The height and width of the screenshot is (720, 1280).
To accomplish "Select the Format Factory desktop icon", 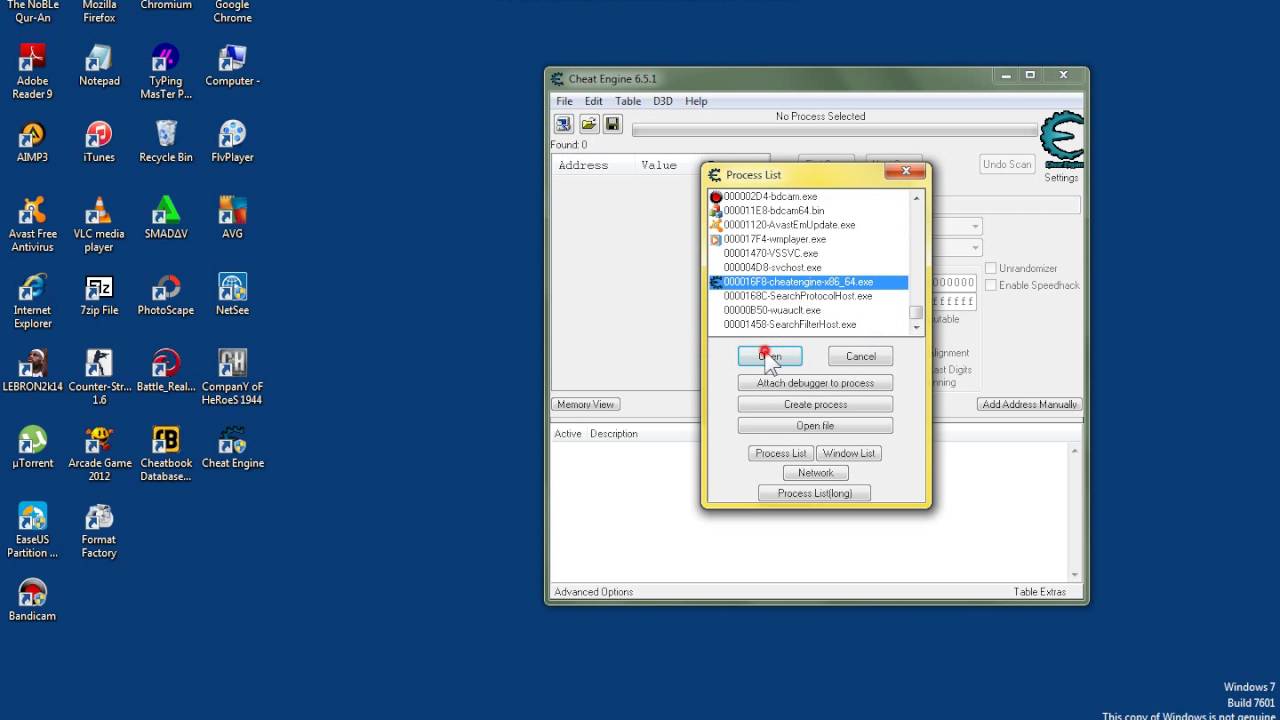I will click(99, 530).
